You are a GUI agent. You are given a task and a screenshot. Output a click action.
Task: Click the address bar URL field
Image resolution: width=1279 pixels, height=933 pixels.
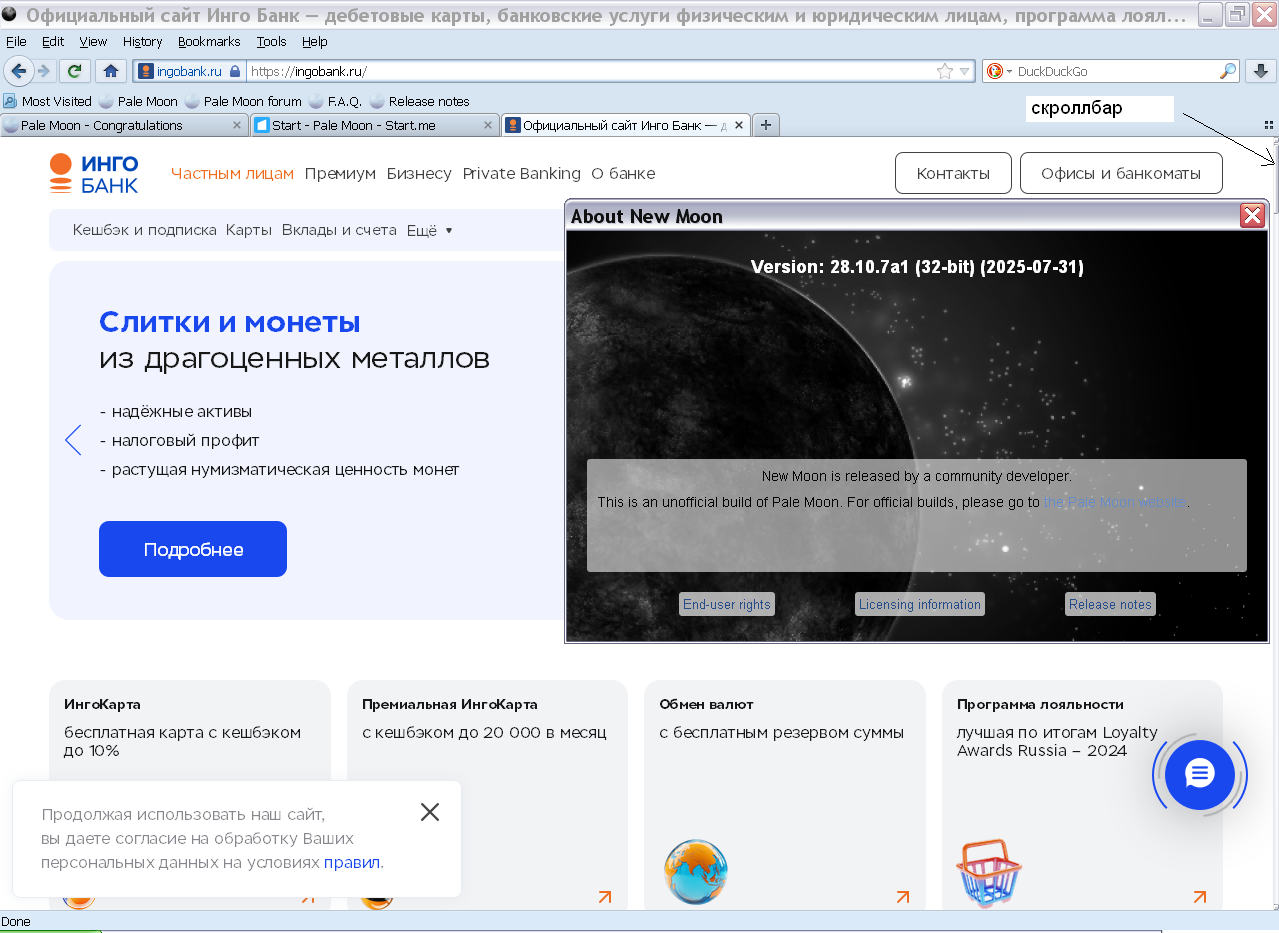pos(590,71)
